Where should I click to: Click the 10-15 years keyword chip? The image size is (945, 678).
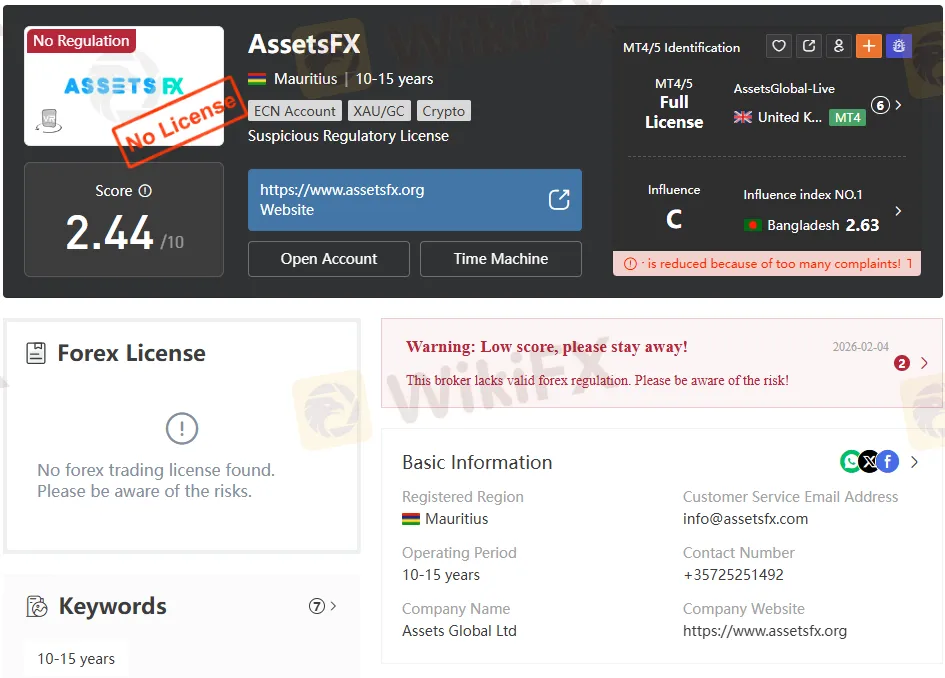(x=76, y=659)
